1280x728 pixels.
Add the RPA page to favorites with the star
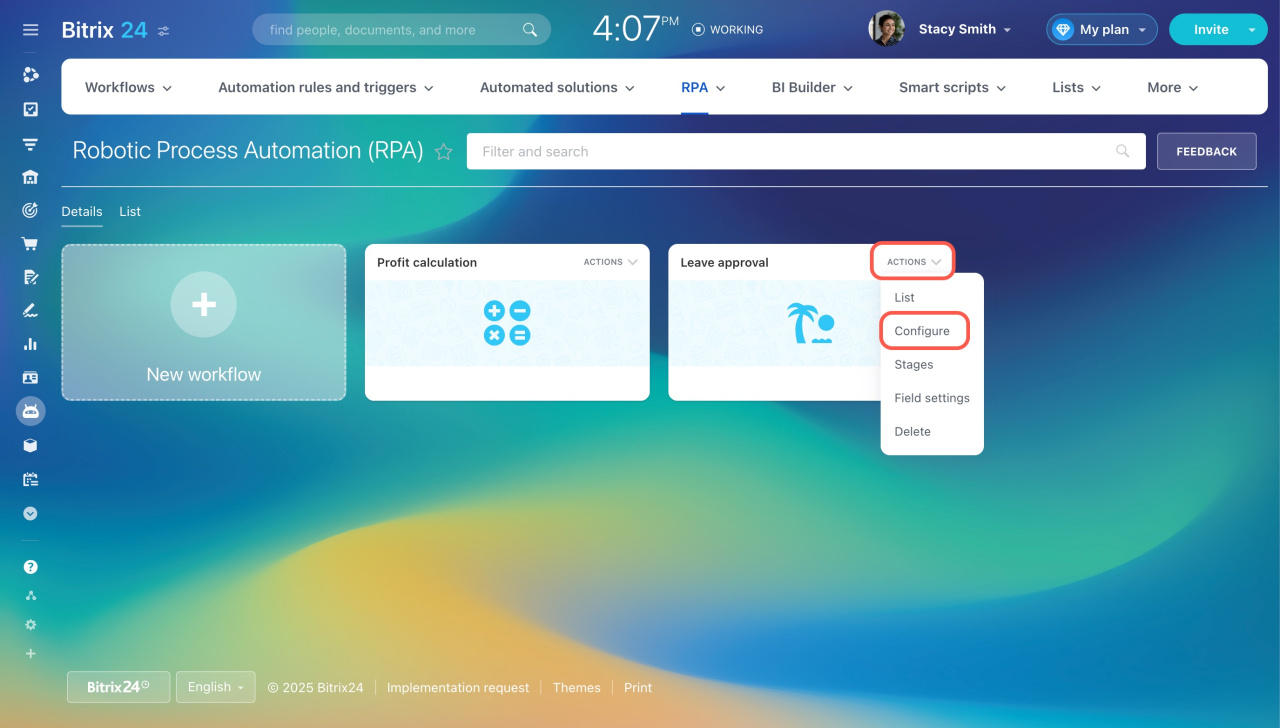pos(444,152)
